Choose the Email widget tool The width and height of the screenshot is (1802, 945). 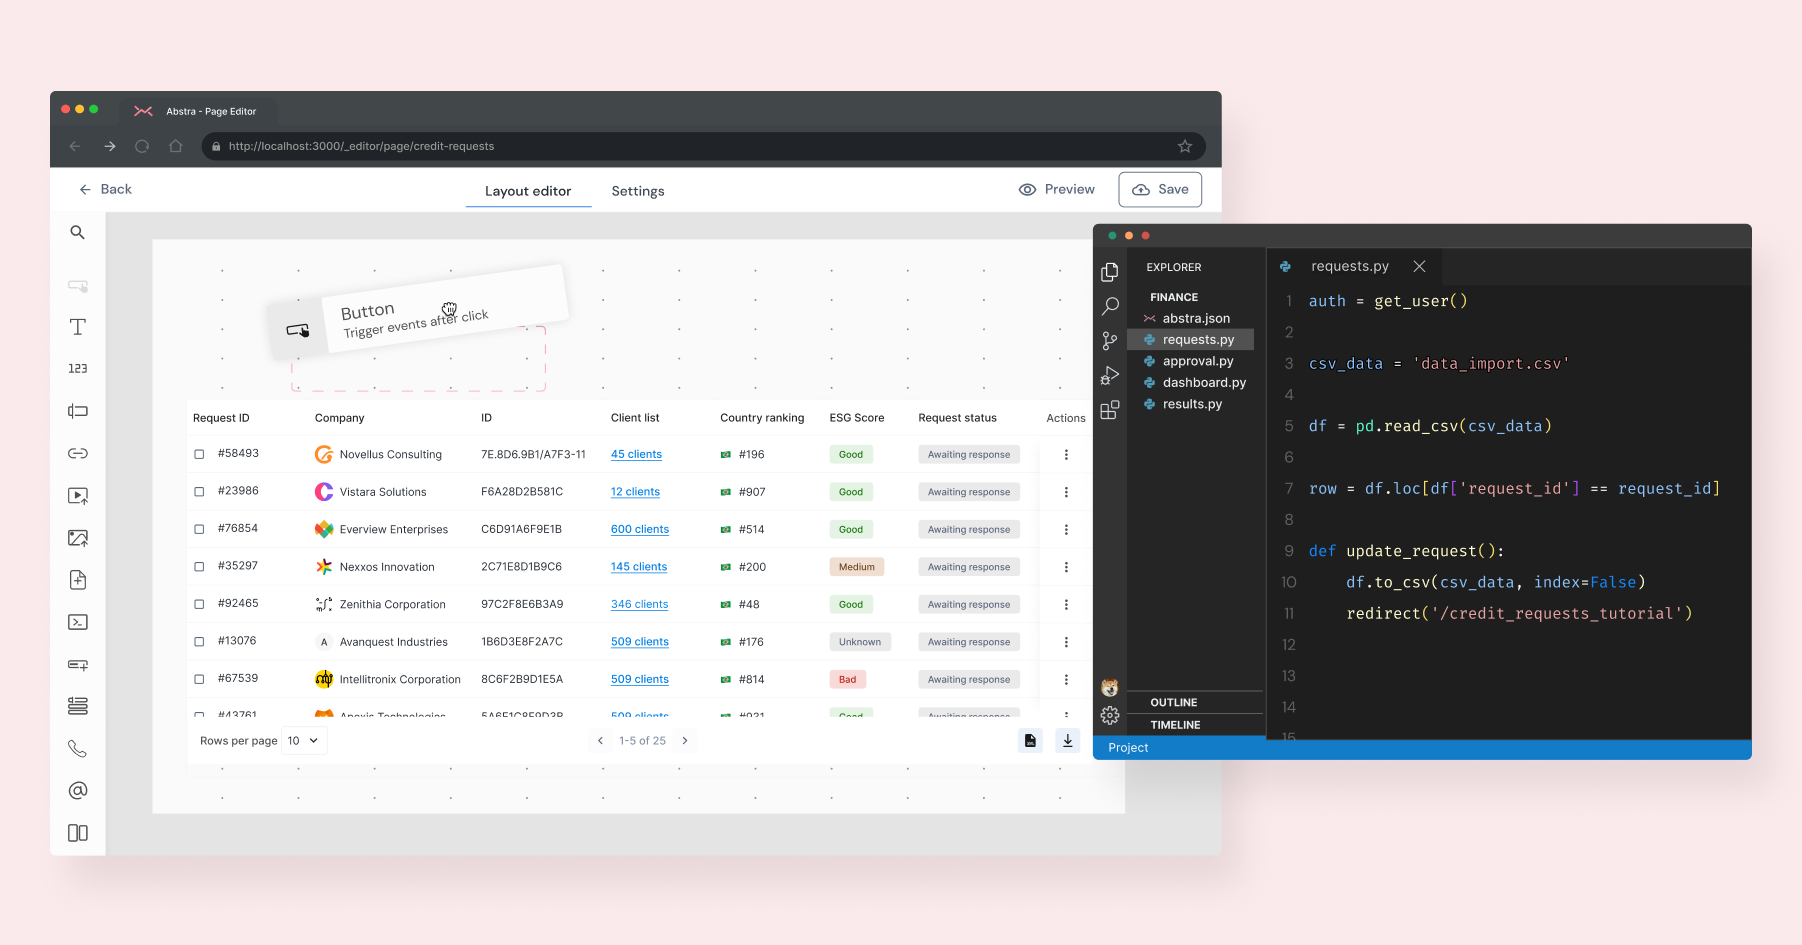pyautogui.click(x=78, y=790)
